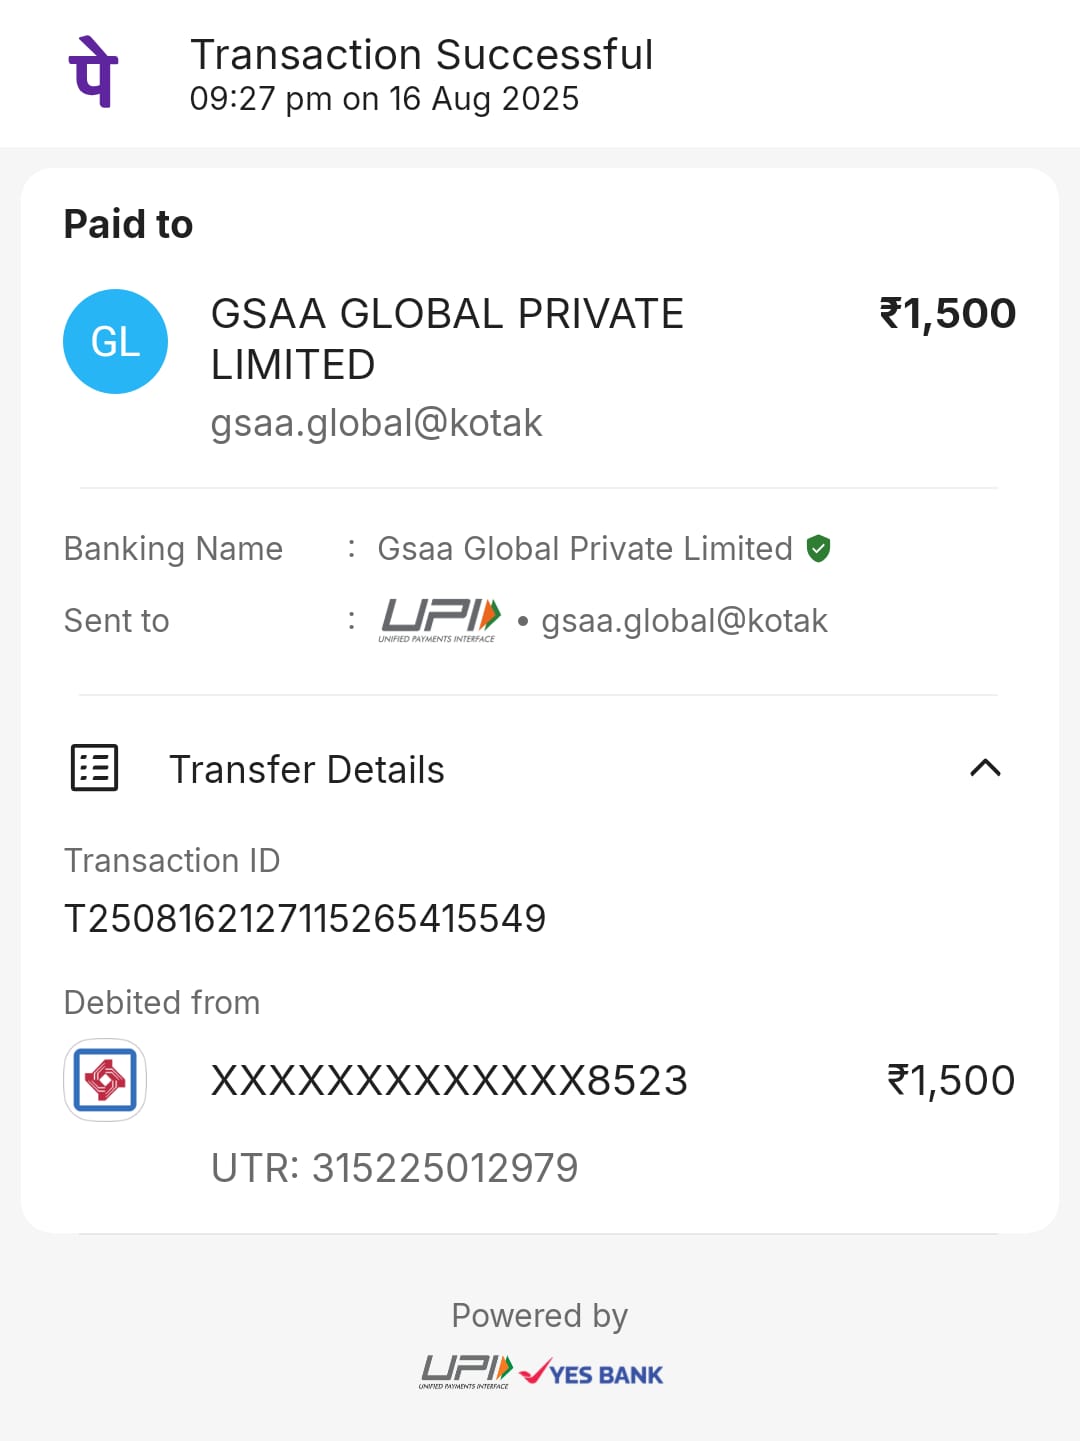Tap the Debited from ₹1,500 amount
The width and height of the screenshot is (1080, 1441).
[x=950, y=1081]
